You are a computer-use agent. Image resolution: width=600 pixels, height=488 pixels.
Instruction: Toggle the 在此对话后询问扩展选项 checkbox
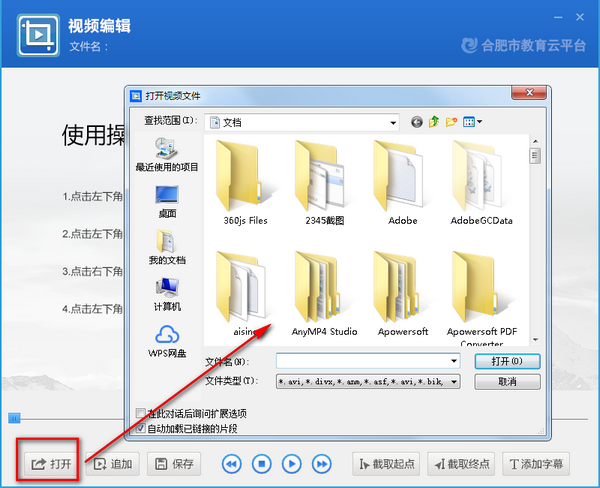point(140,413)
